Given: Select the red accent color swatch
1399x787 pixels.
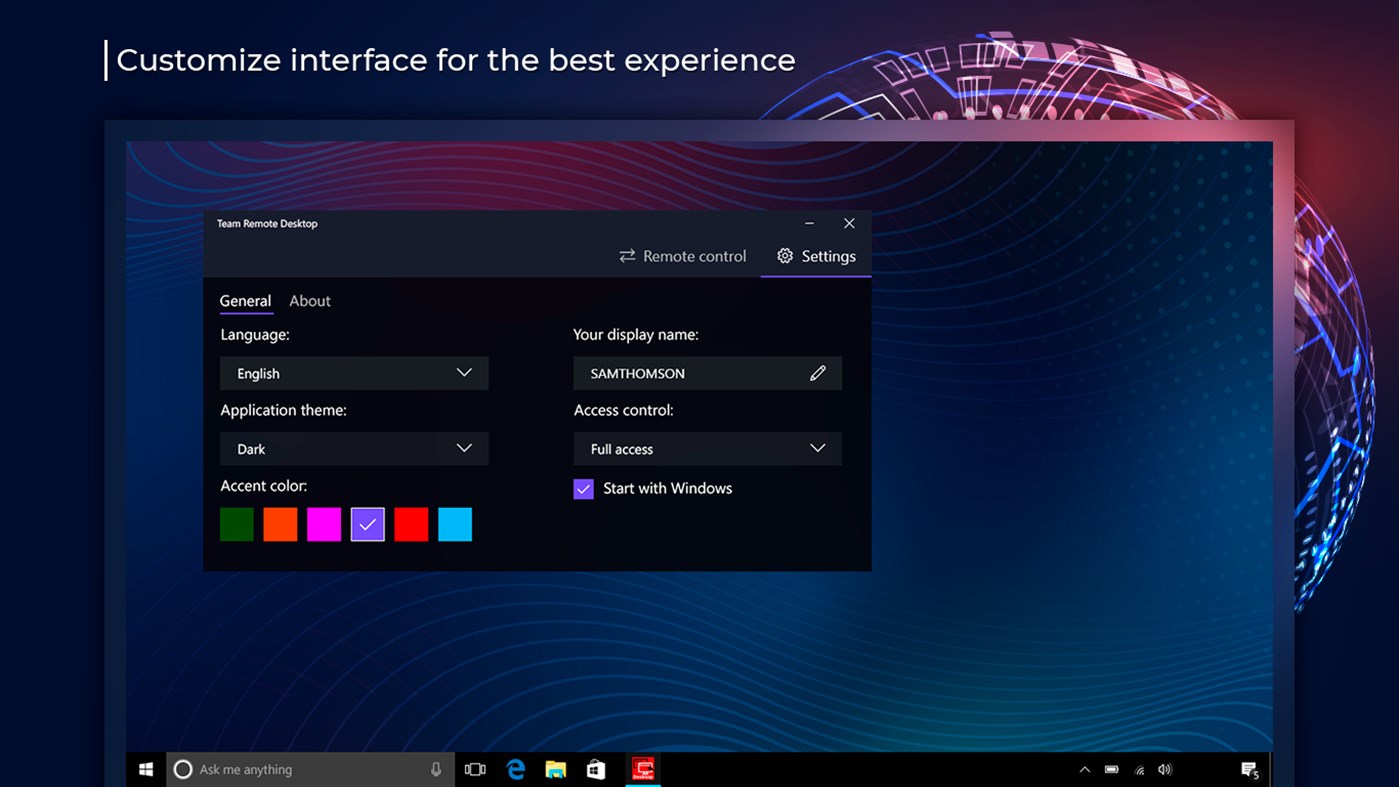Looking at the screenshot, I should pos(411,523).
